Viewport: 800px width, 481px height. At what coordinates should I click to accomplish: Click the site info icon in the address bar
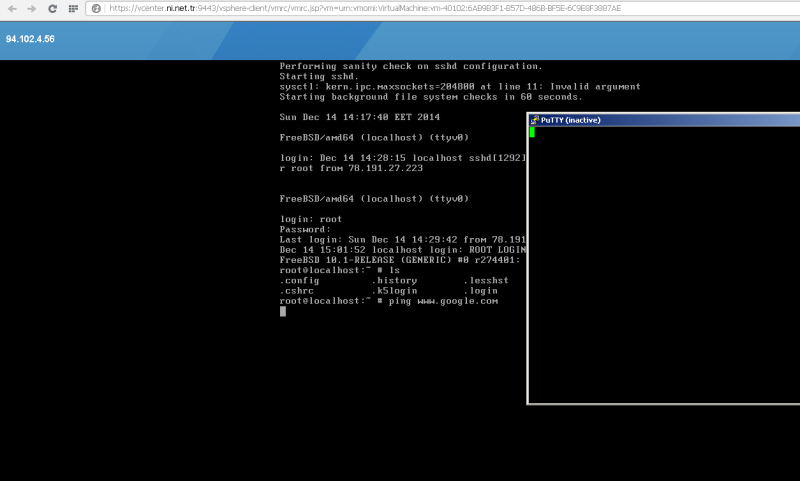click(96, 9)
